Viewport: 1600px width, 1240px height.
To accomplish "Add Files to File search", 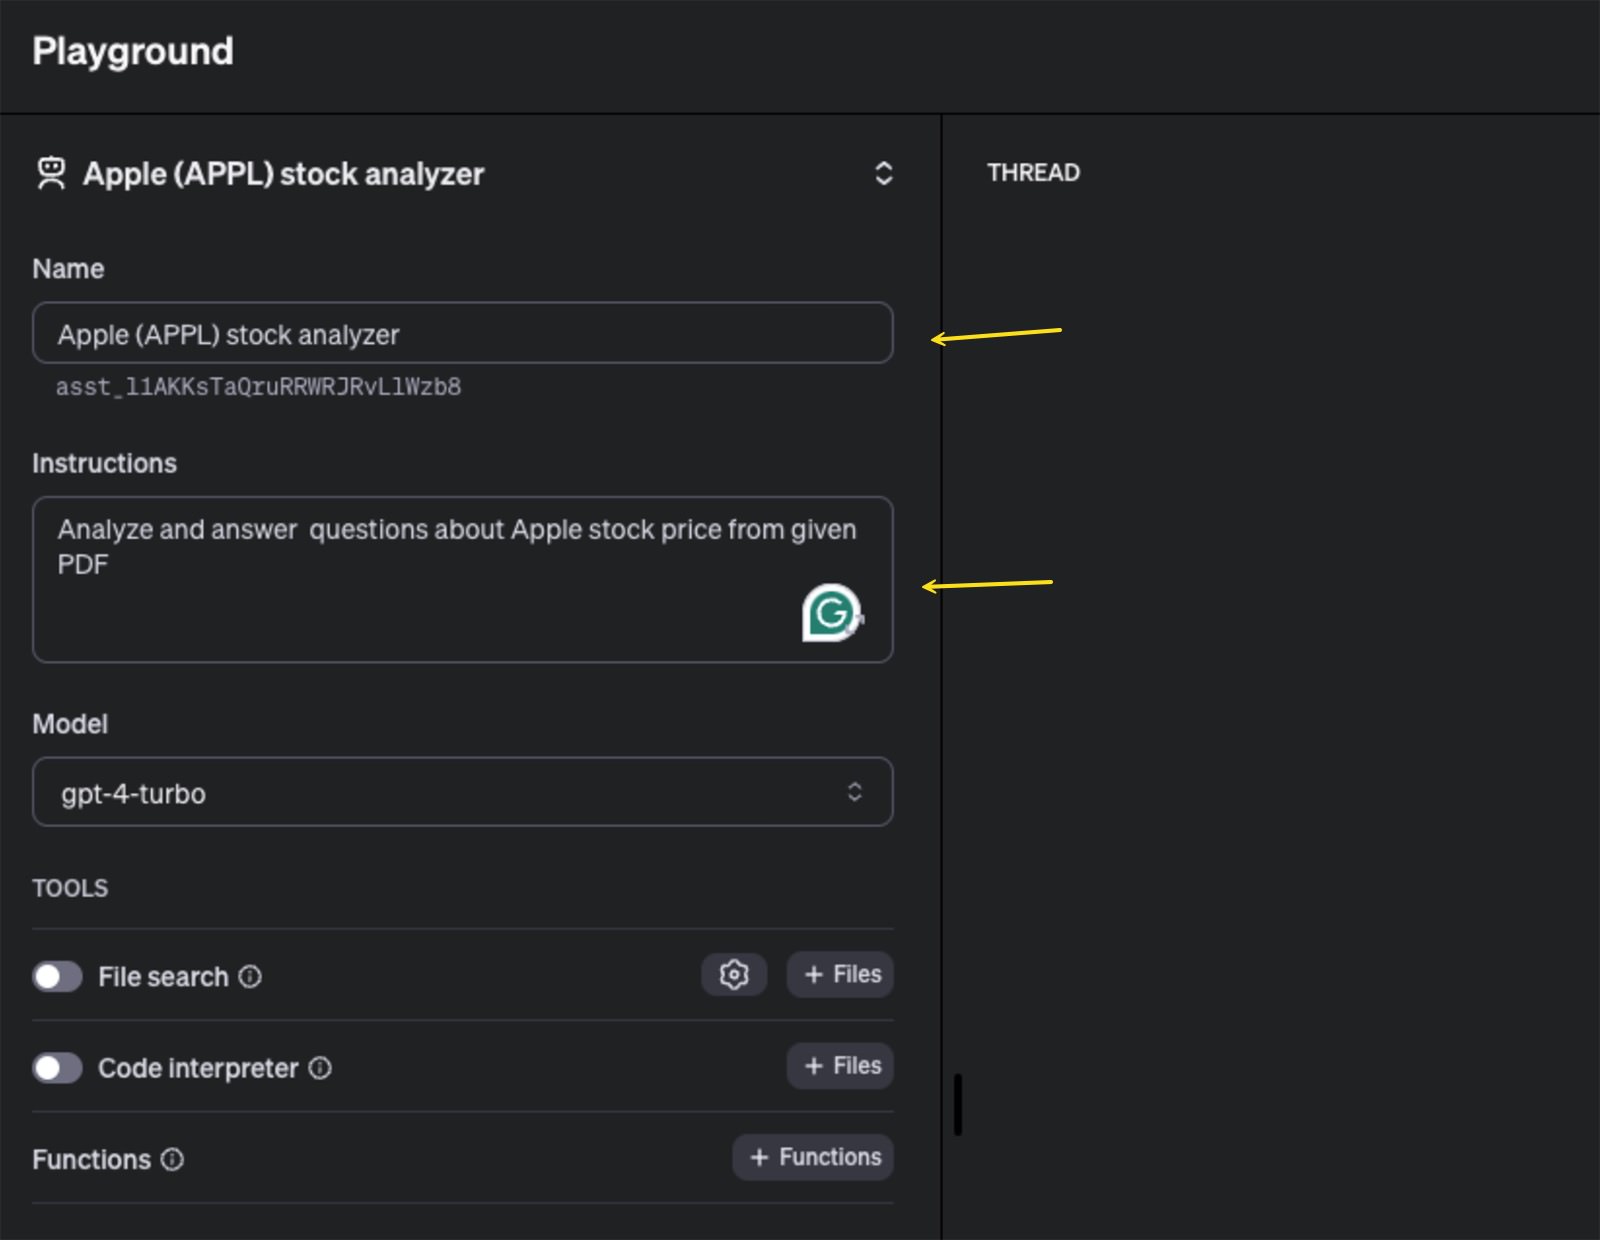I will (x=840, y=974).
